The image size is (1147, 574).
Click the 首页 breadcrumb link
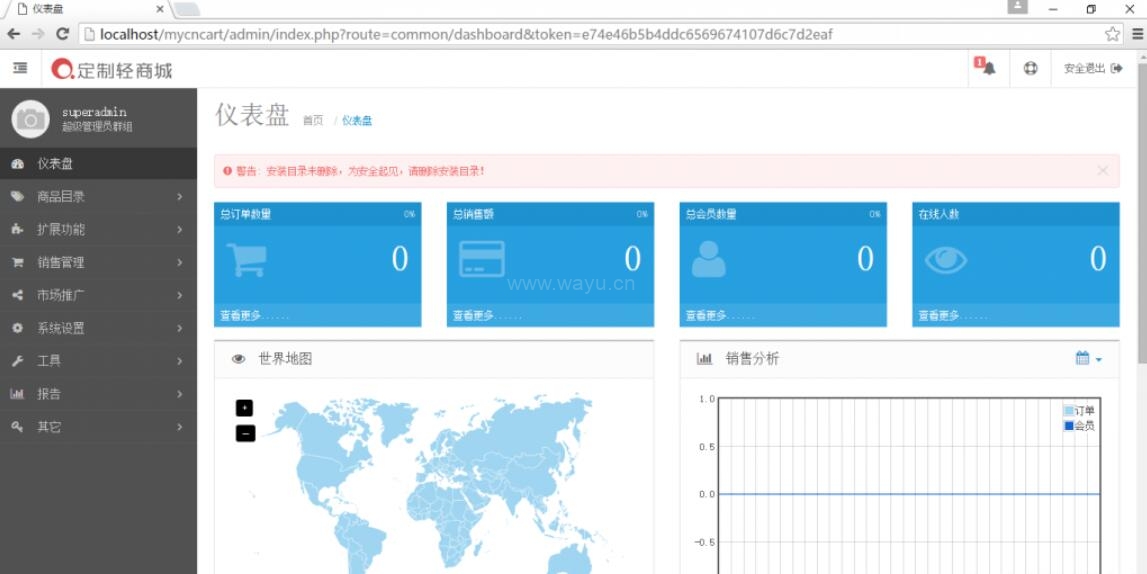point(313,121)
